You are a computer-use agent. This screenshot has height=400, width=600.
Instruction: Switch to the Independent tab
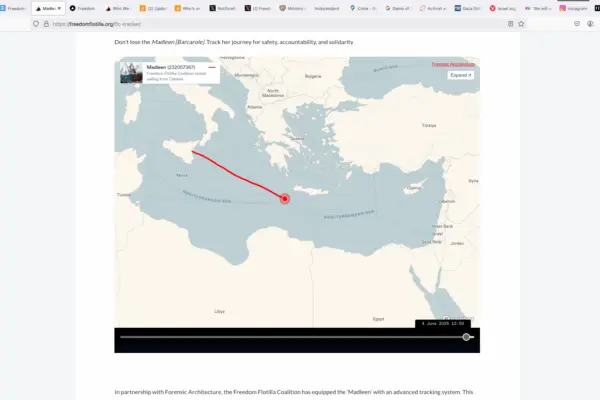[x=326, y=8]
